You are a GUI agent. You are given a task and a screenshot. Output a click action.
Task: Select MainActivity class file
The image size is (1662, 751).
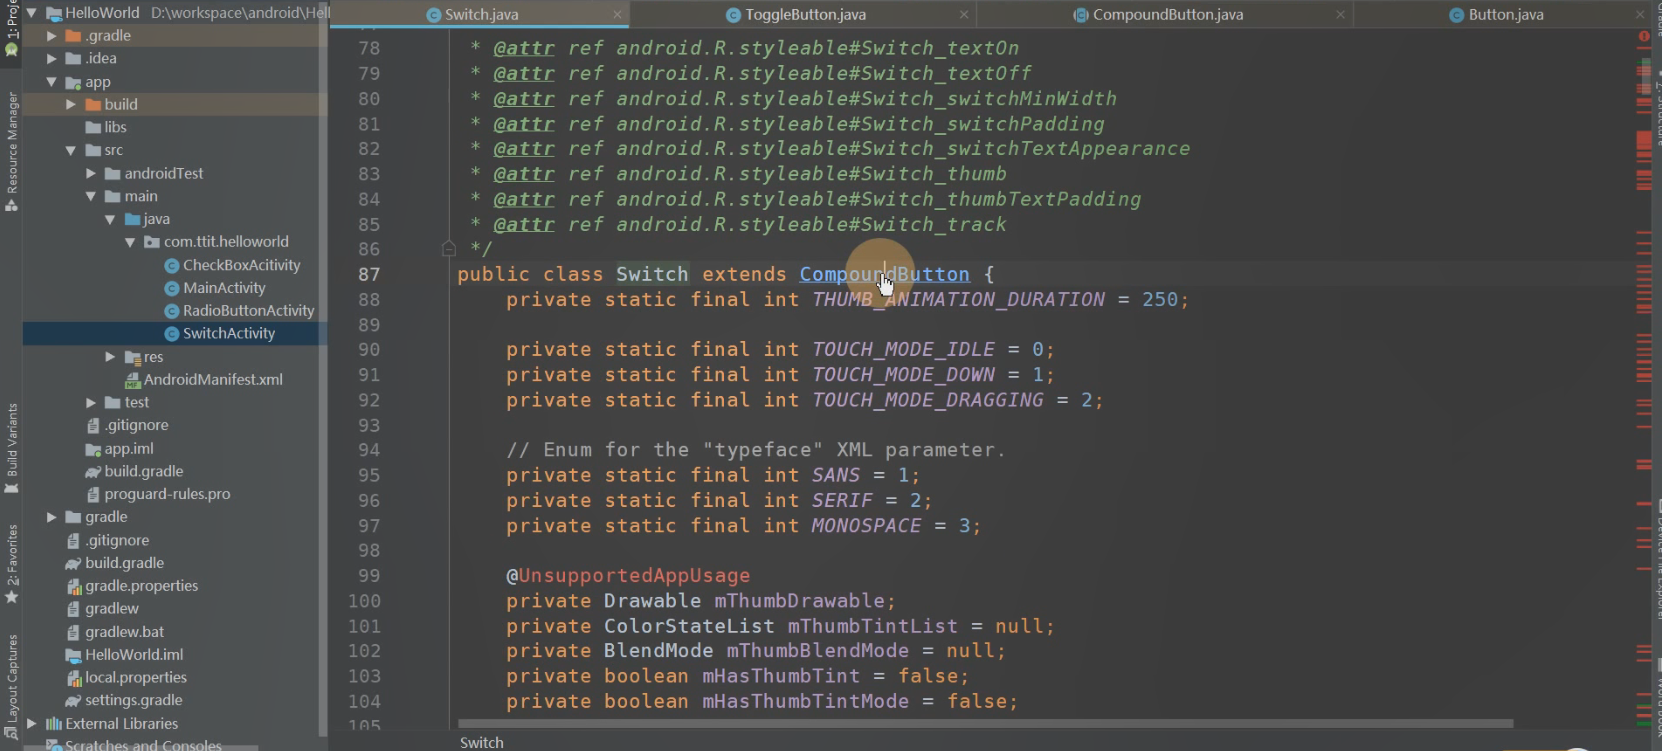(224, 288)
